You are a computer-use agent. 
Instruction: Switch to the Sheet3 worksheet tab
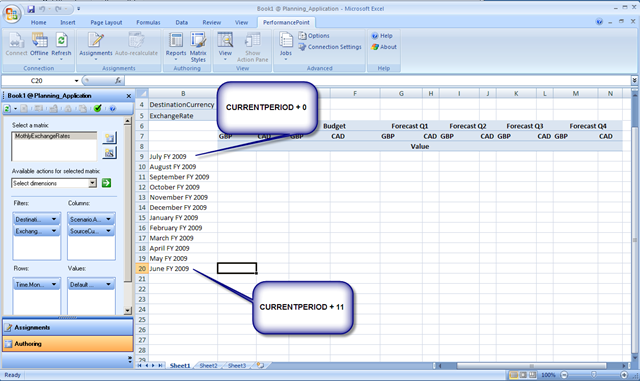point(237,365)
